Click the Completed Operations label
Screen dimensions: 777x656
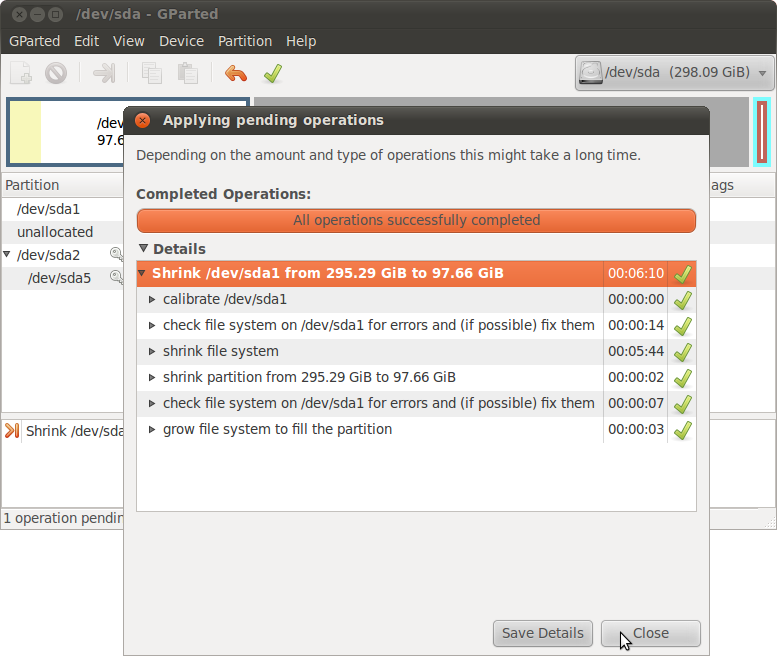point(223,194)
